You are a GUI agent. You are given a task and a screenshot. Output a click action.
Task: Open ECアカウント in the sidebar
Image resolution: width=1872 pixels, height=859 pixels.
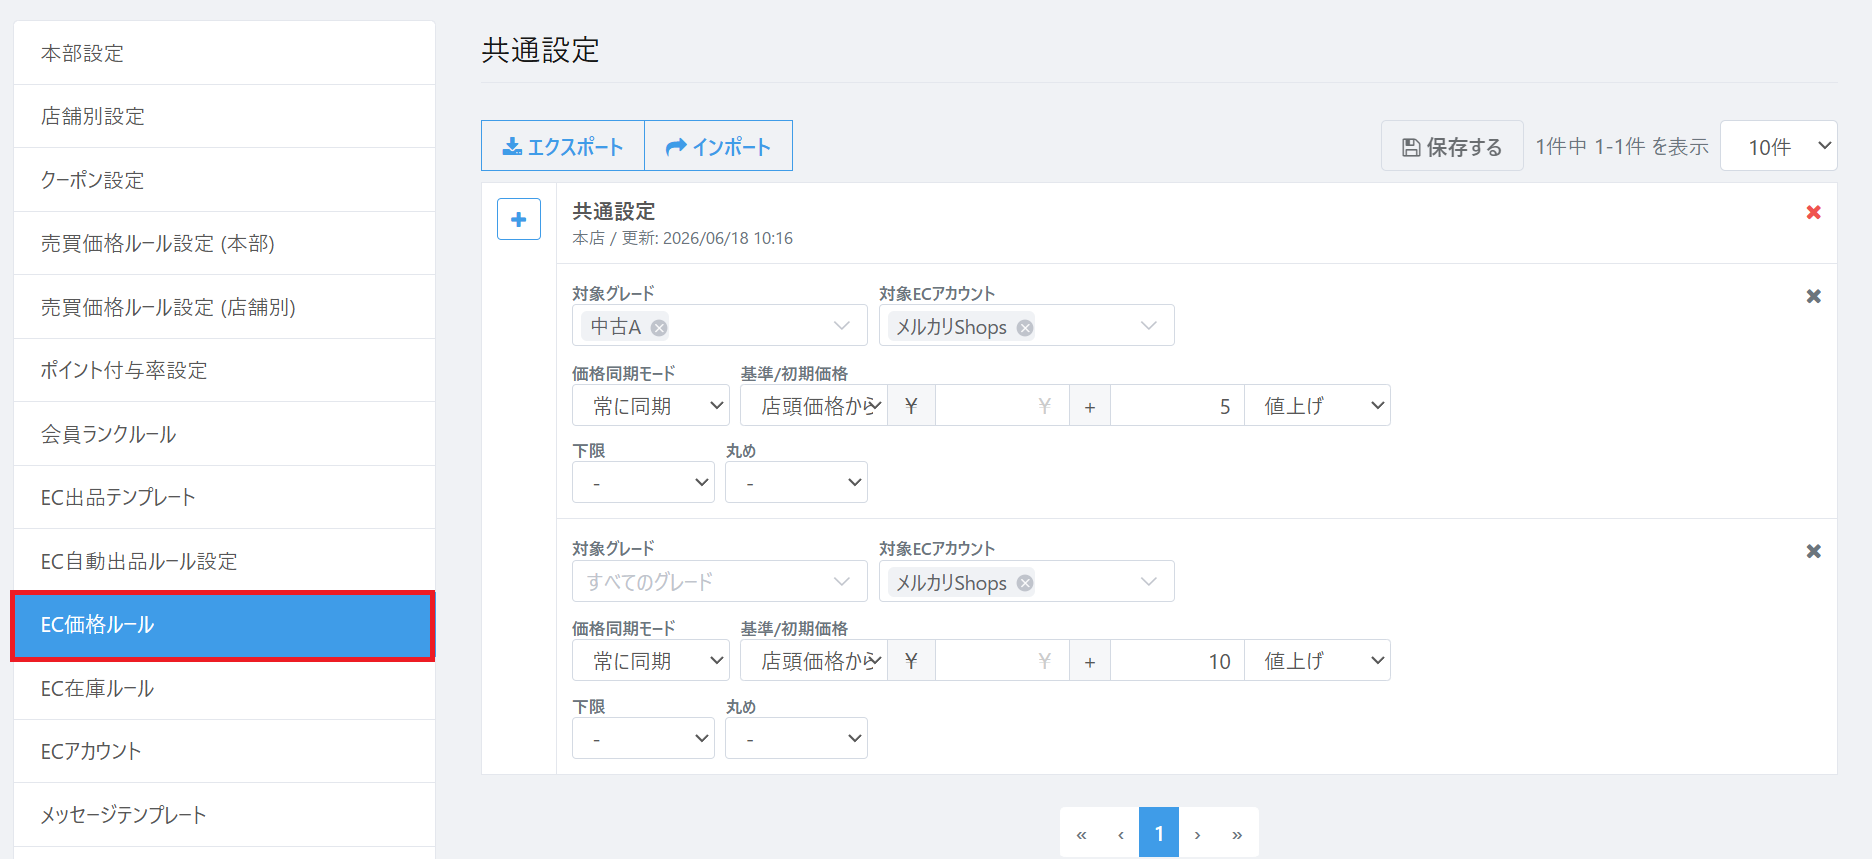tap(224, 751)
